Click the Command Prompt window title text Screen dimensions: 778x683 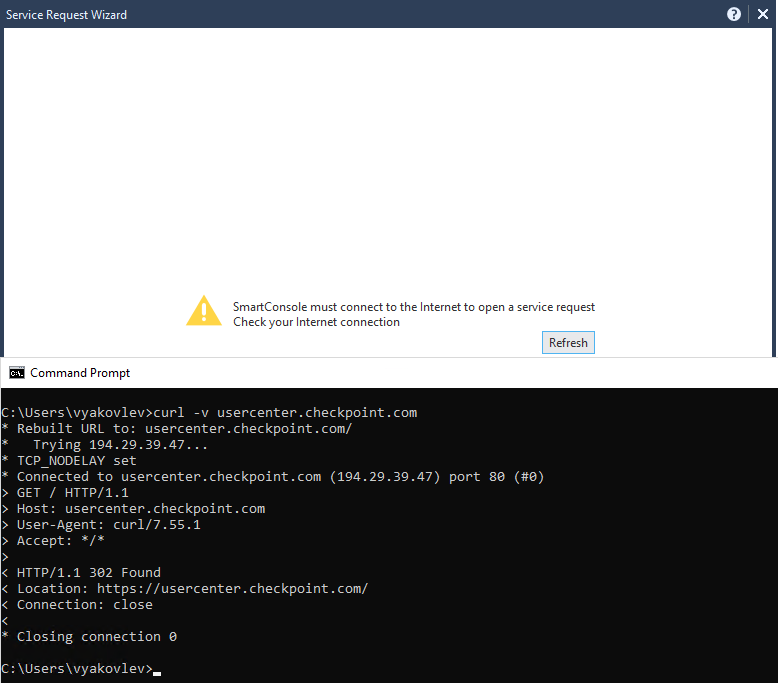(80, 373)
